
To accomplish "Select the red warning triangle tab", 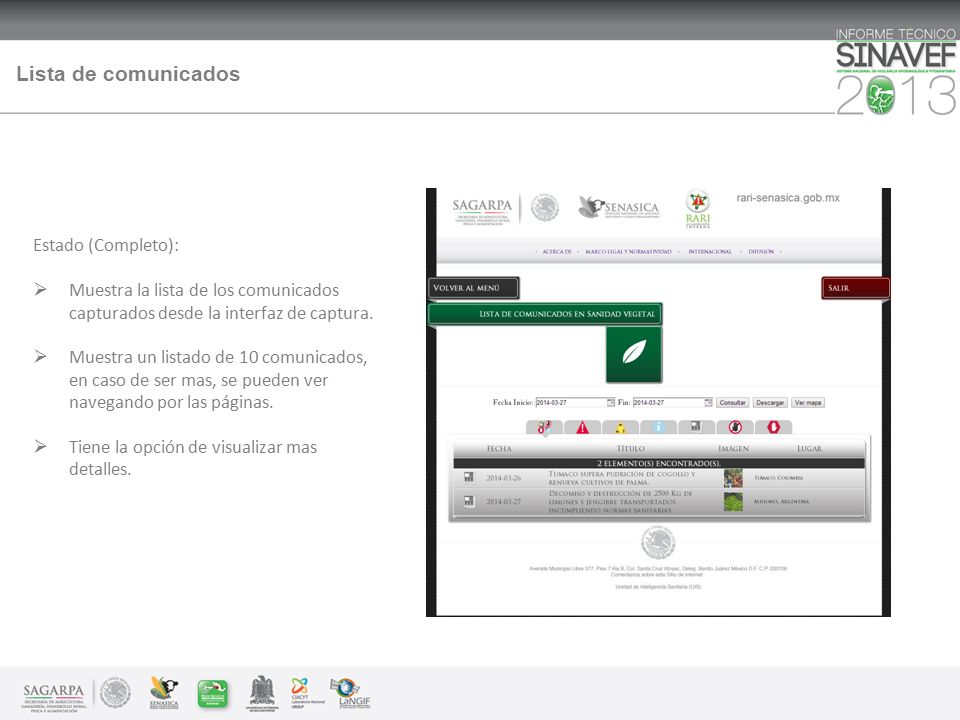I will point(582,427).
